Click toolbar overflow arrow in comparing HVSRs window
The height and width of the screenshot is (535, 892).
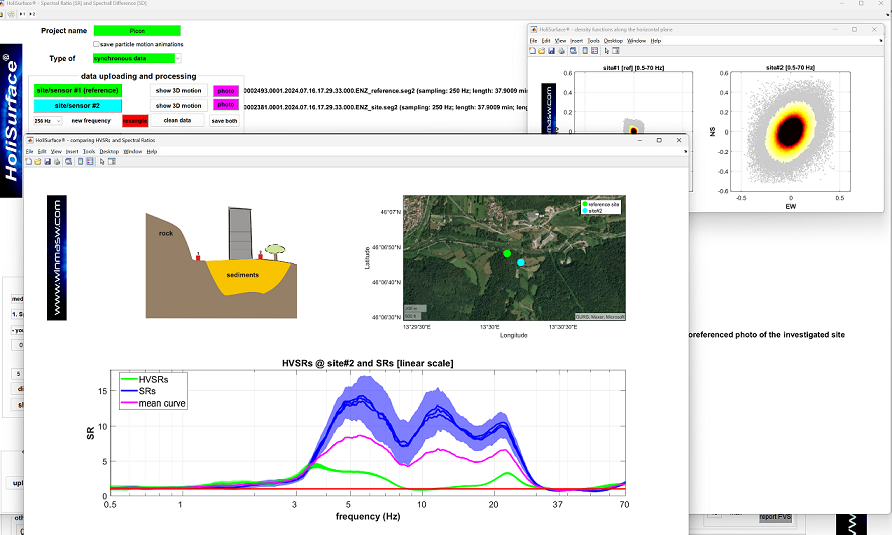(x=685, y=151)
